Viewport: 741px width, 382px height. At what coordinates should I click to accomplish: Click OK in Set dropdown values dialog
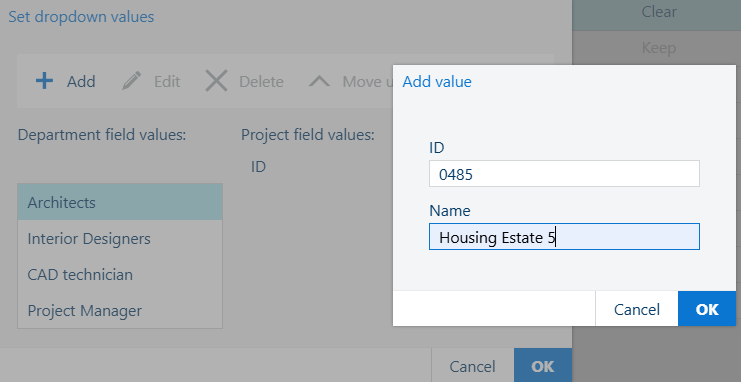point(543,365)
